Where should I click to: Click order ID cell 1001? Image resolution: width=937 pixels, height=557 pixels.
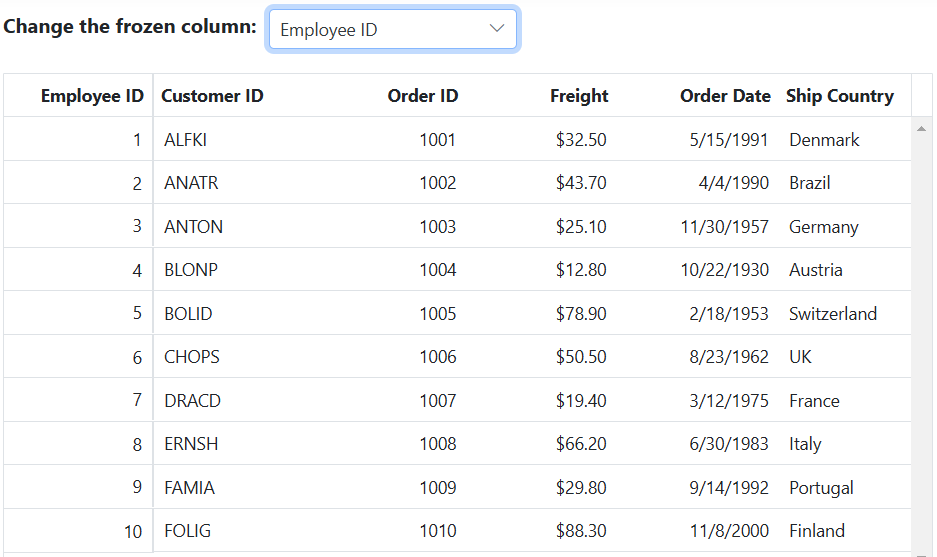(437, 140)
